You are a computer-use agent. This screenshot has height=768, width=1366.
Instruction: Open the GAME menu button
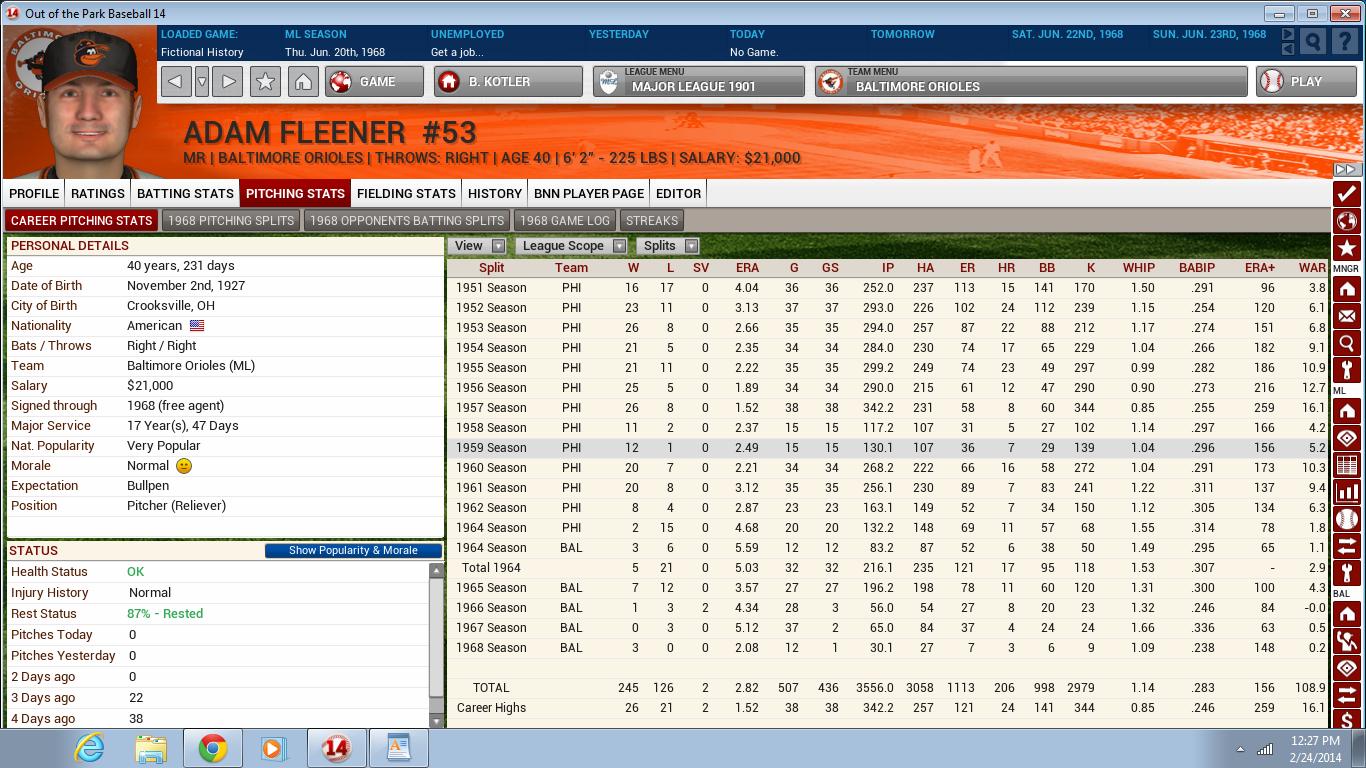pyautogui.click(x=374, y=82)
